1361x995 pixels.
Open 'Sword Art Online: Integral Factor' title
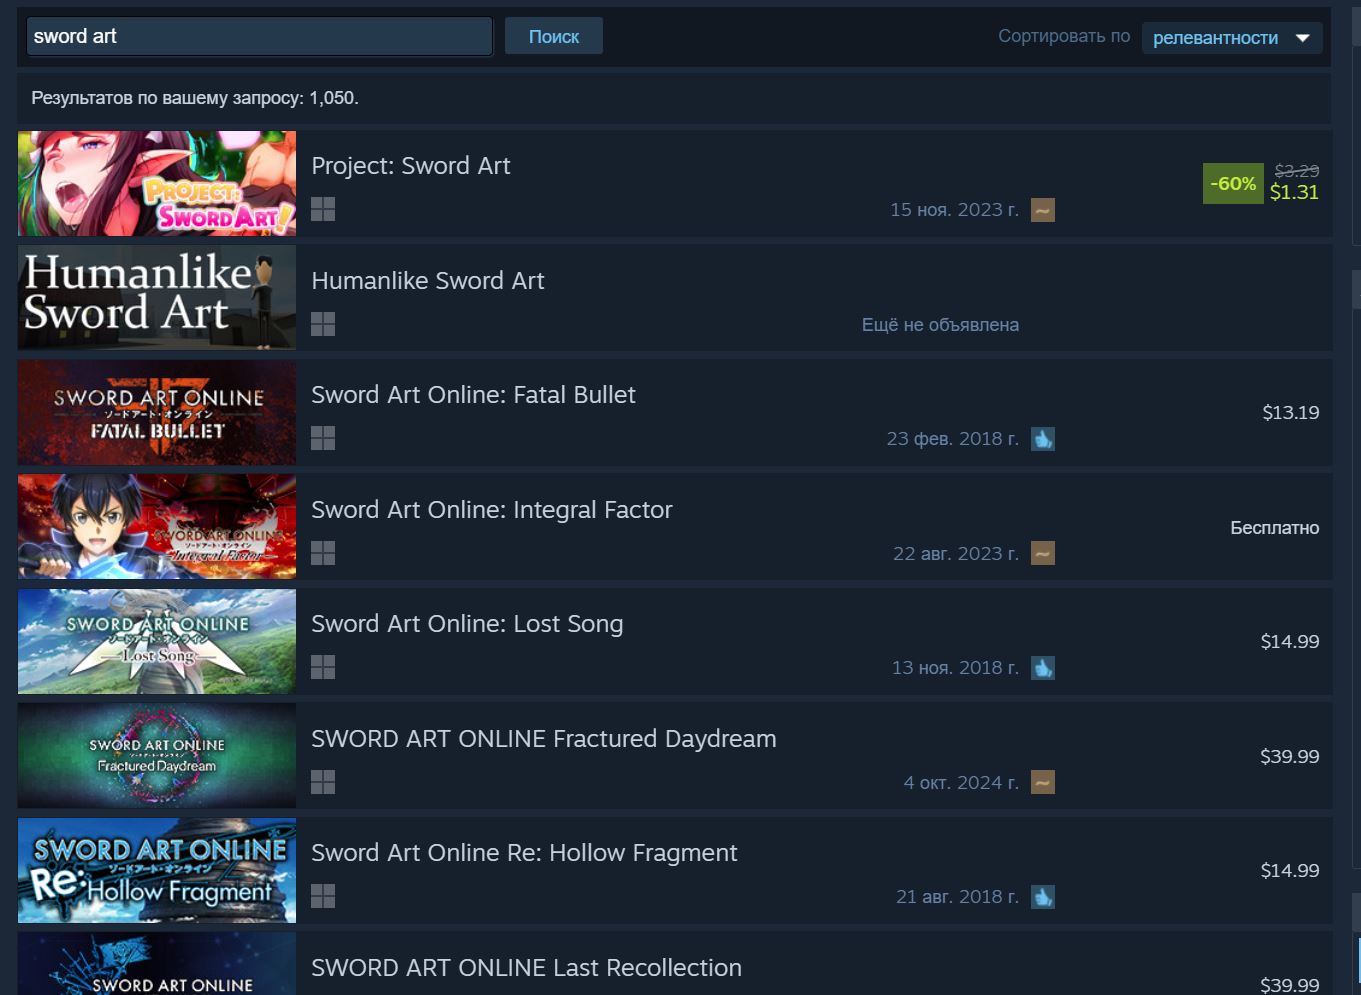tap(492, 510)
